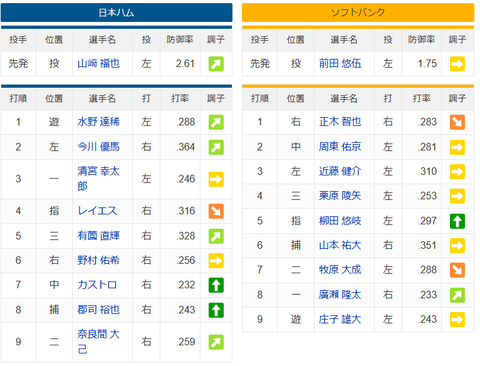
Task: Open 柳田 悠岐 player page
Action: tap(340, 221)
